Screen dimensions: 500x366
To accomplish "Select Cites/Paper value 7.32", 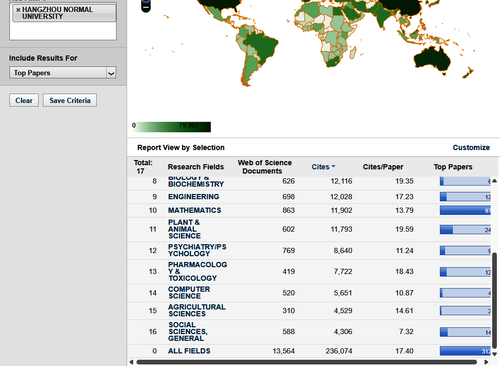I will [x=406, y=332].
